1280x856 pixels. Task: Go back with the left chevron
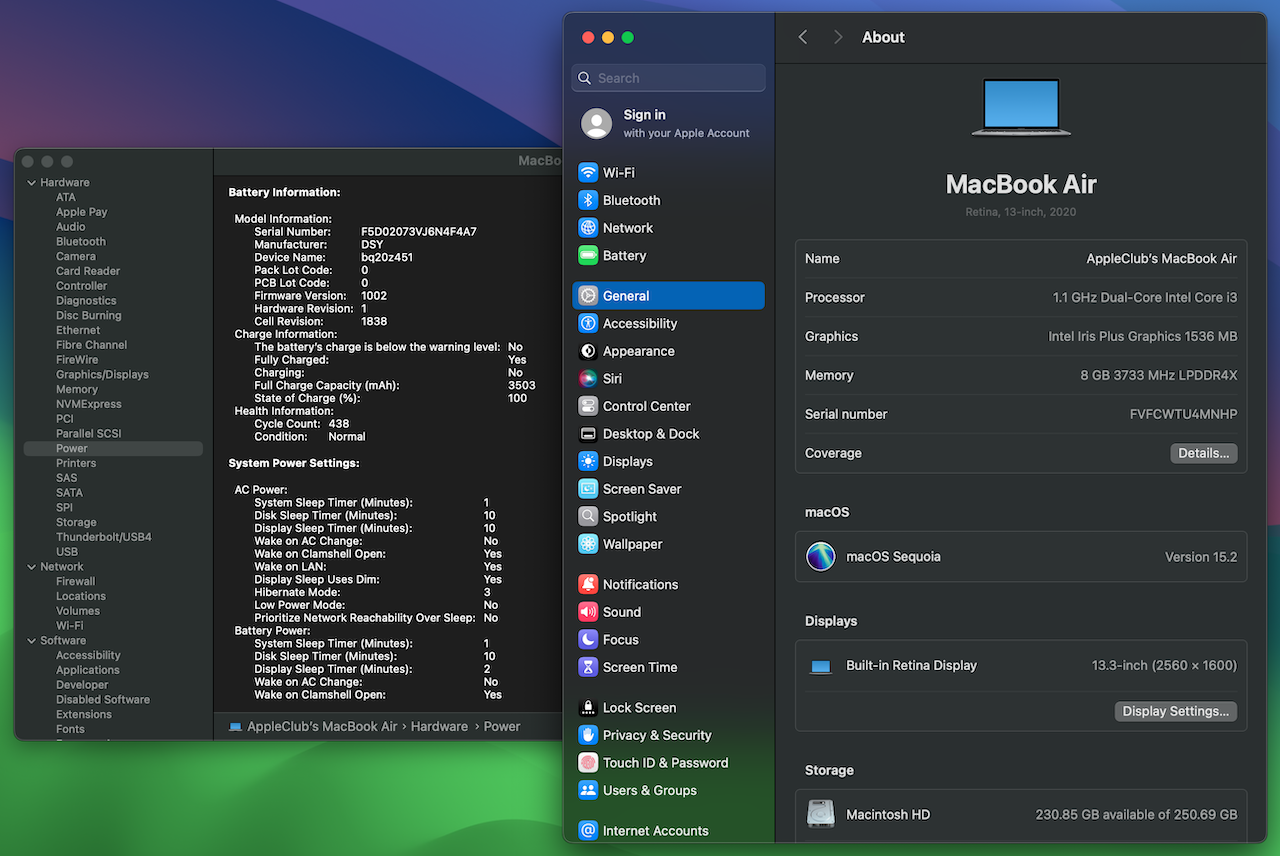point(803,37)
